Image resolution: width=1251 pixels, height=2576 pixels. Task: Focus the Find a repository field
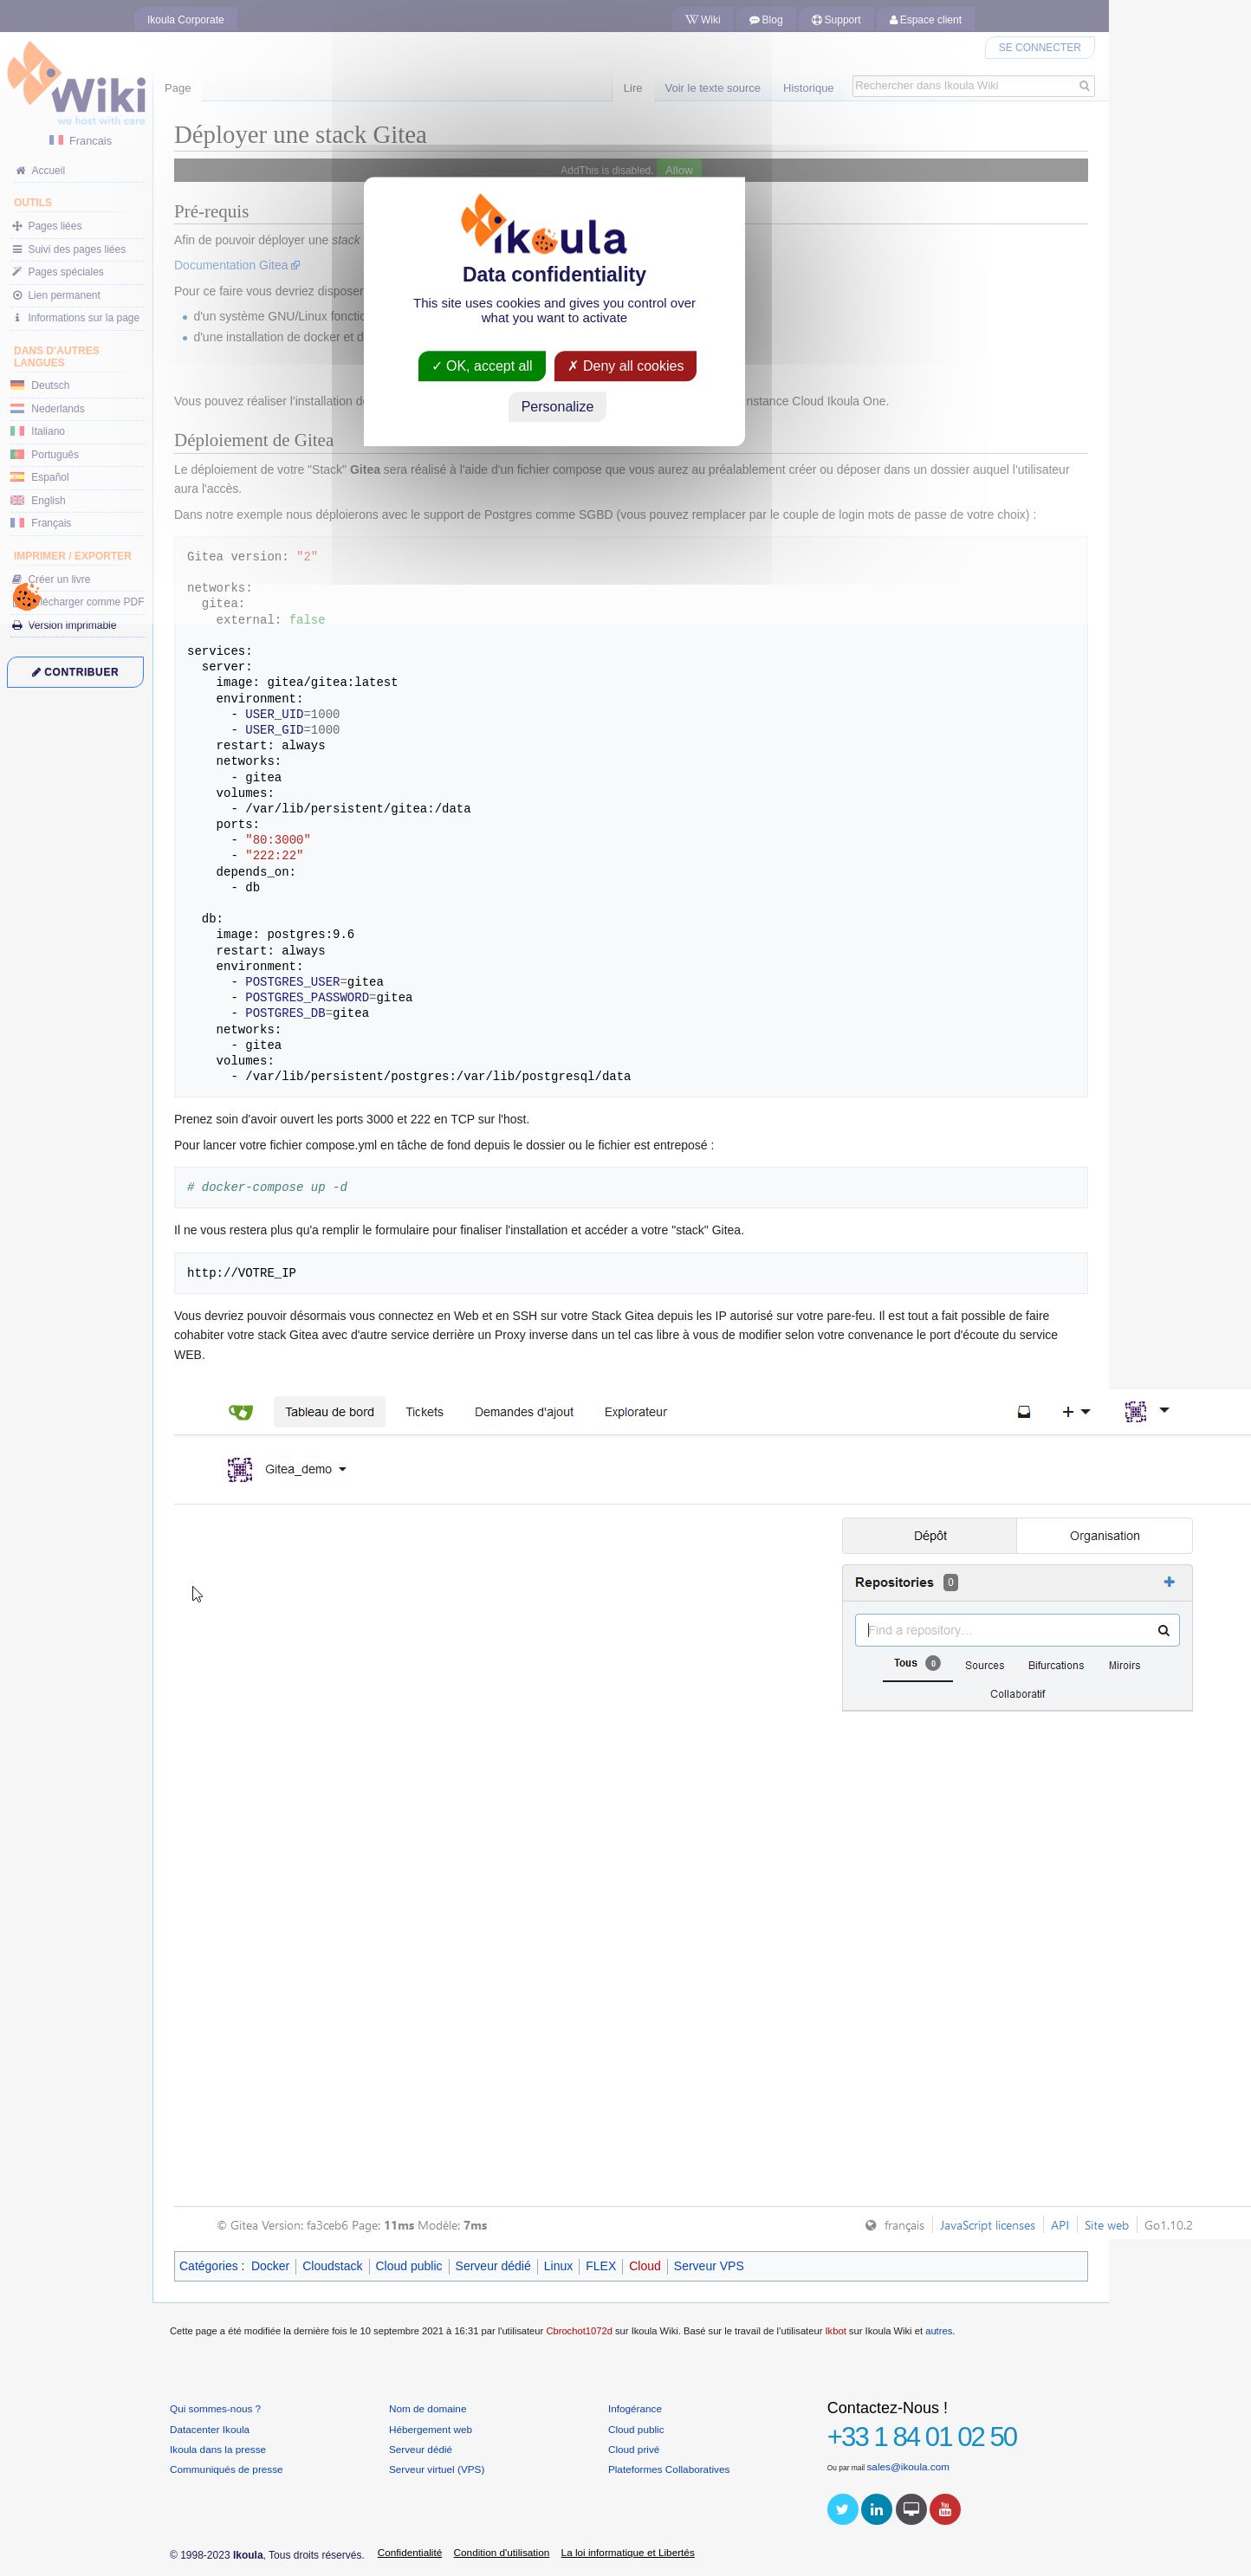pyautogui.click(x=1005, y=1630)
